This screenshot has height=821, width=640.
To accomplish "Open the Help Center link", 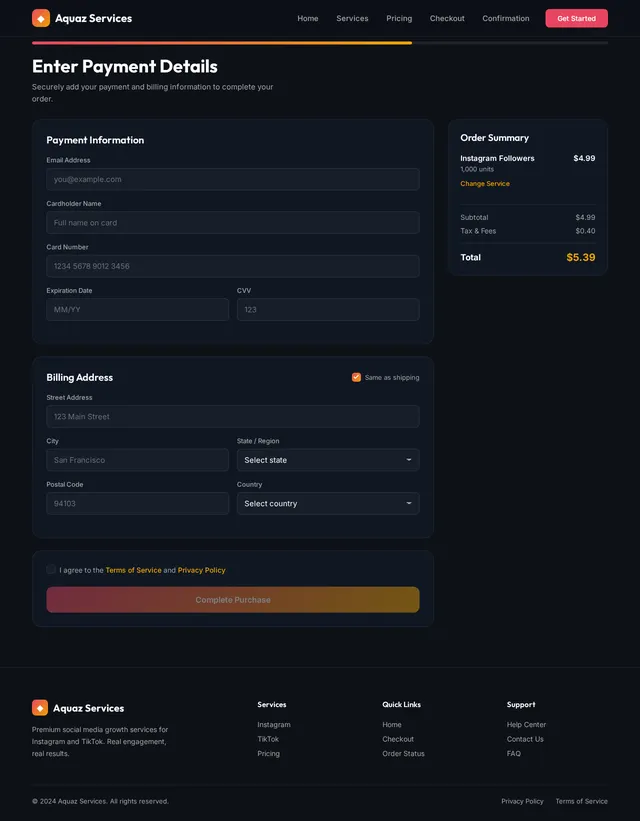I will click(x=526, y=725).
